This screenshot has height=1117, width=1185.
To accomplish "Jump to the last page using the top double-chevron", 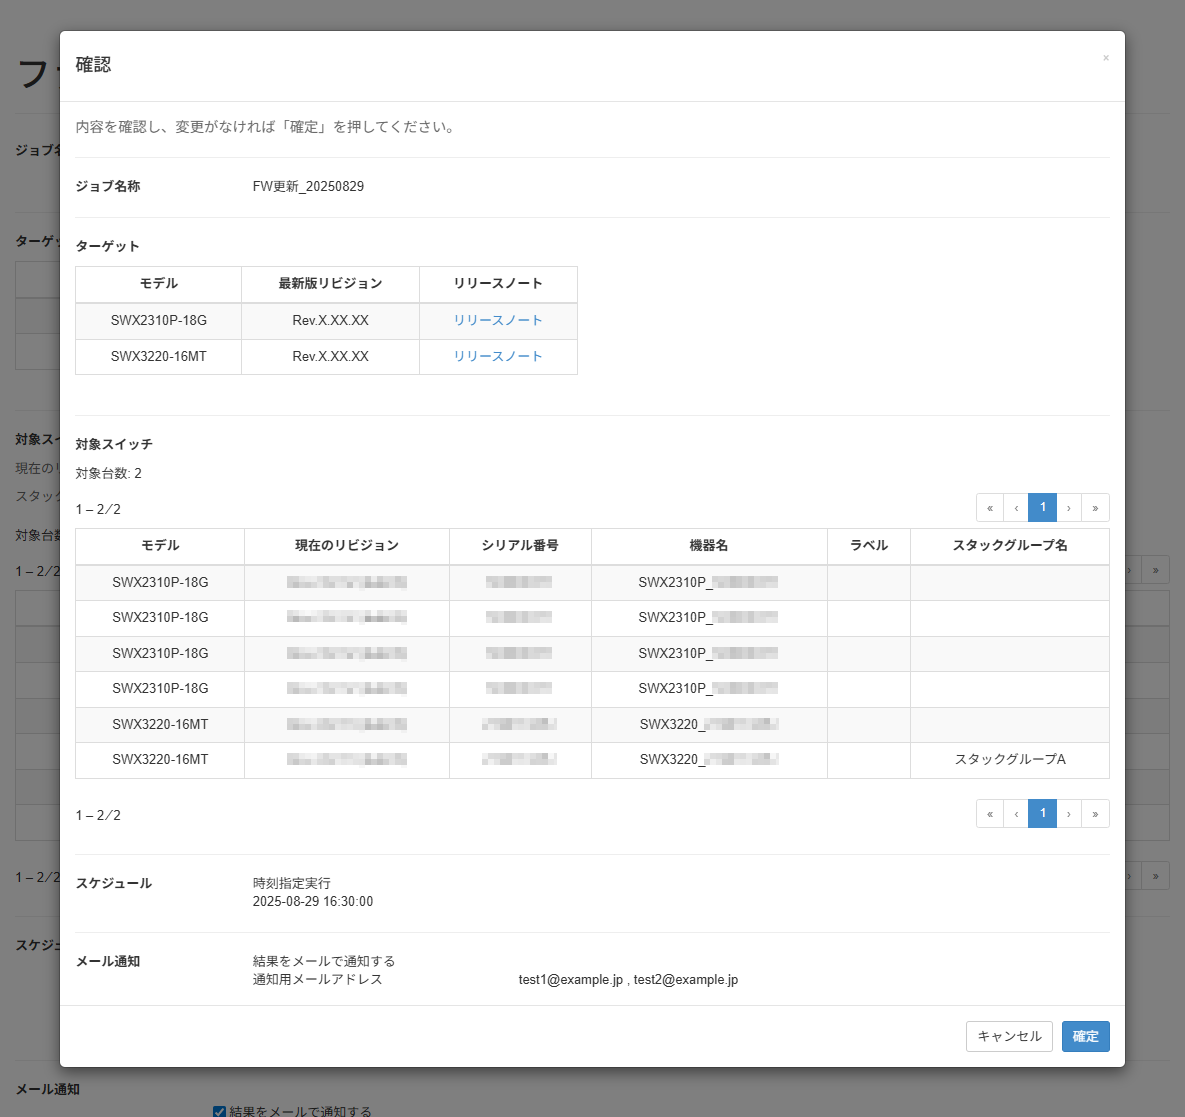I will click(x=1095, y=507).
